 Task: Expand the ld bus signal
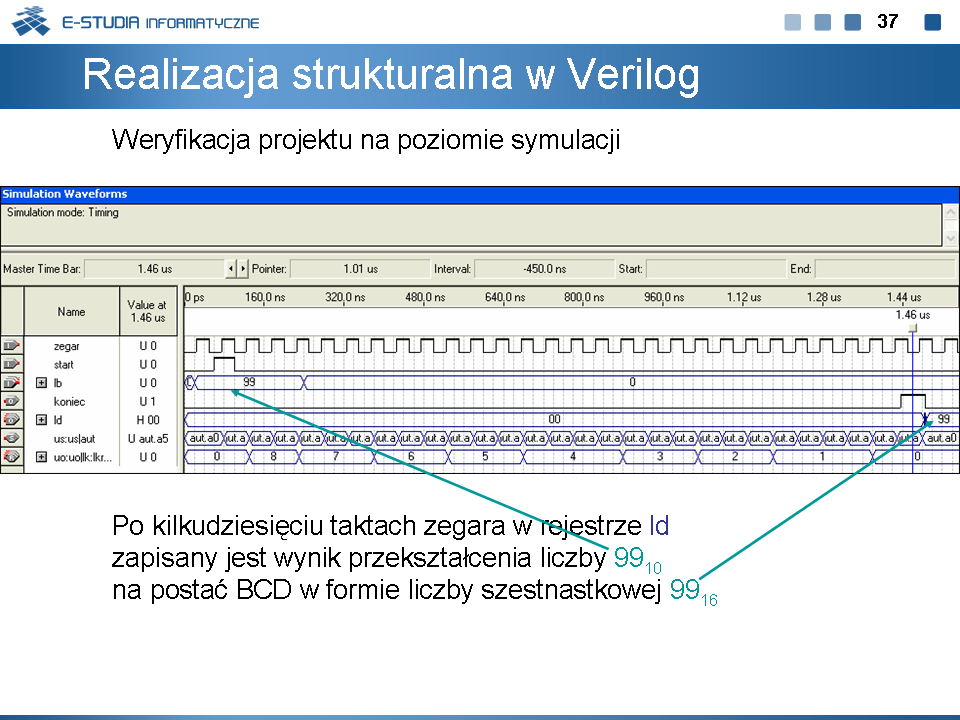click(x=41, y=420)
